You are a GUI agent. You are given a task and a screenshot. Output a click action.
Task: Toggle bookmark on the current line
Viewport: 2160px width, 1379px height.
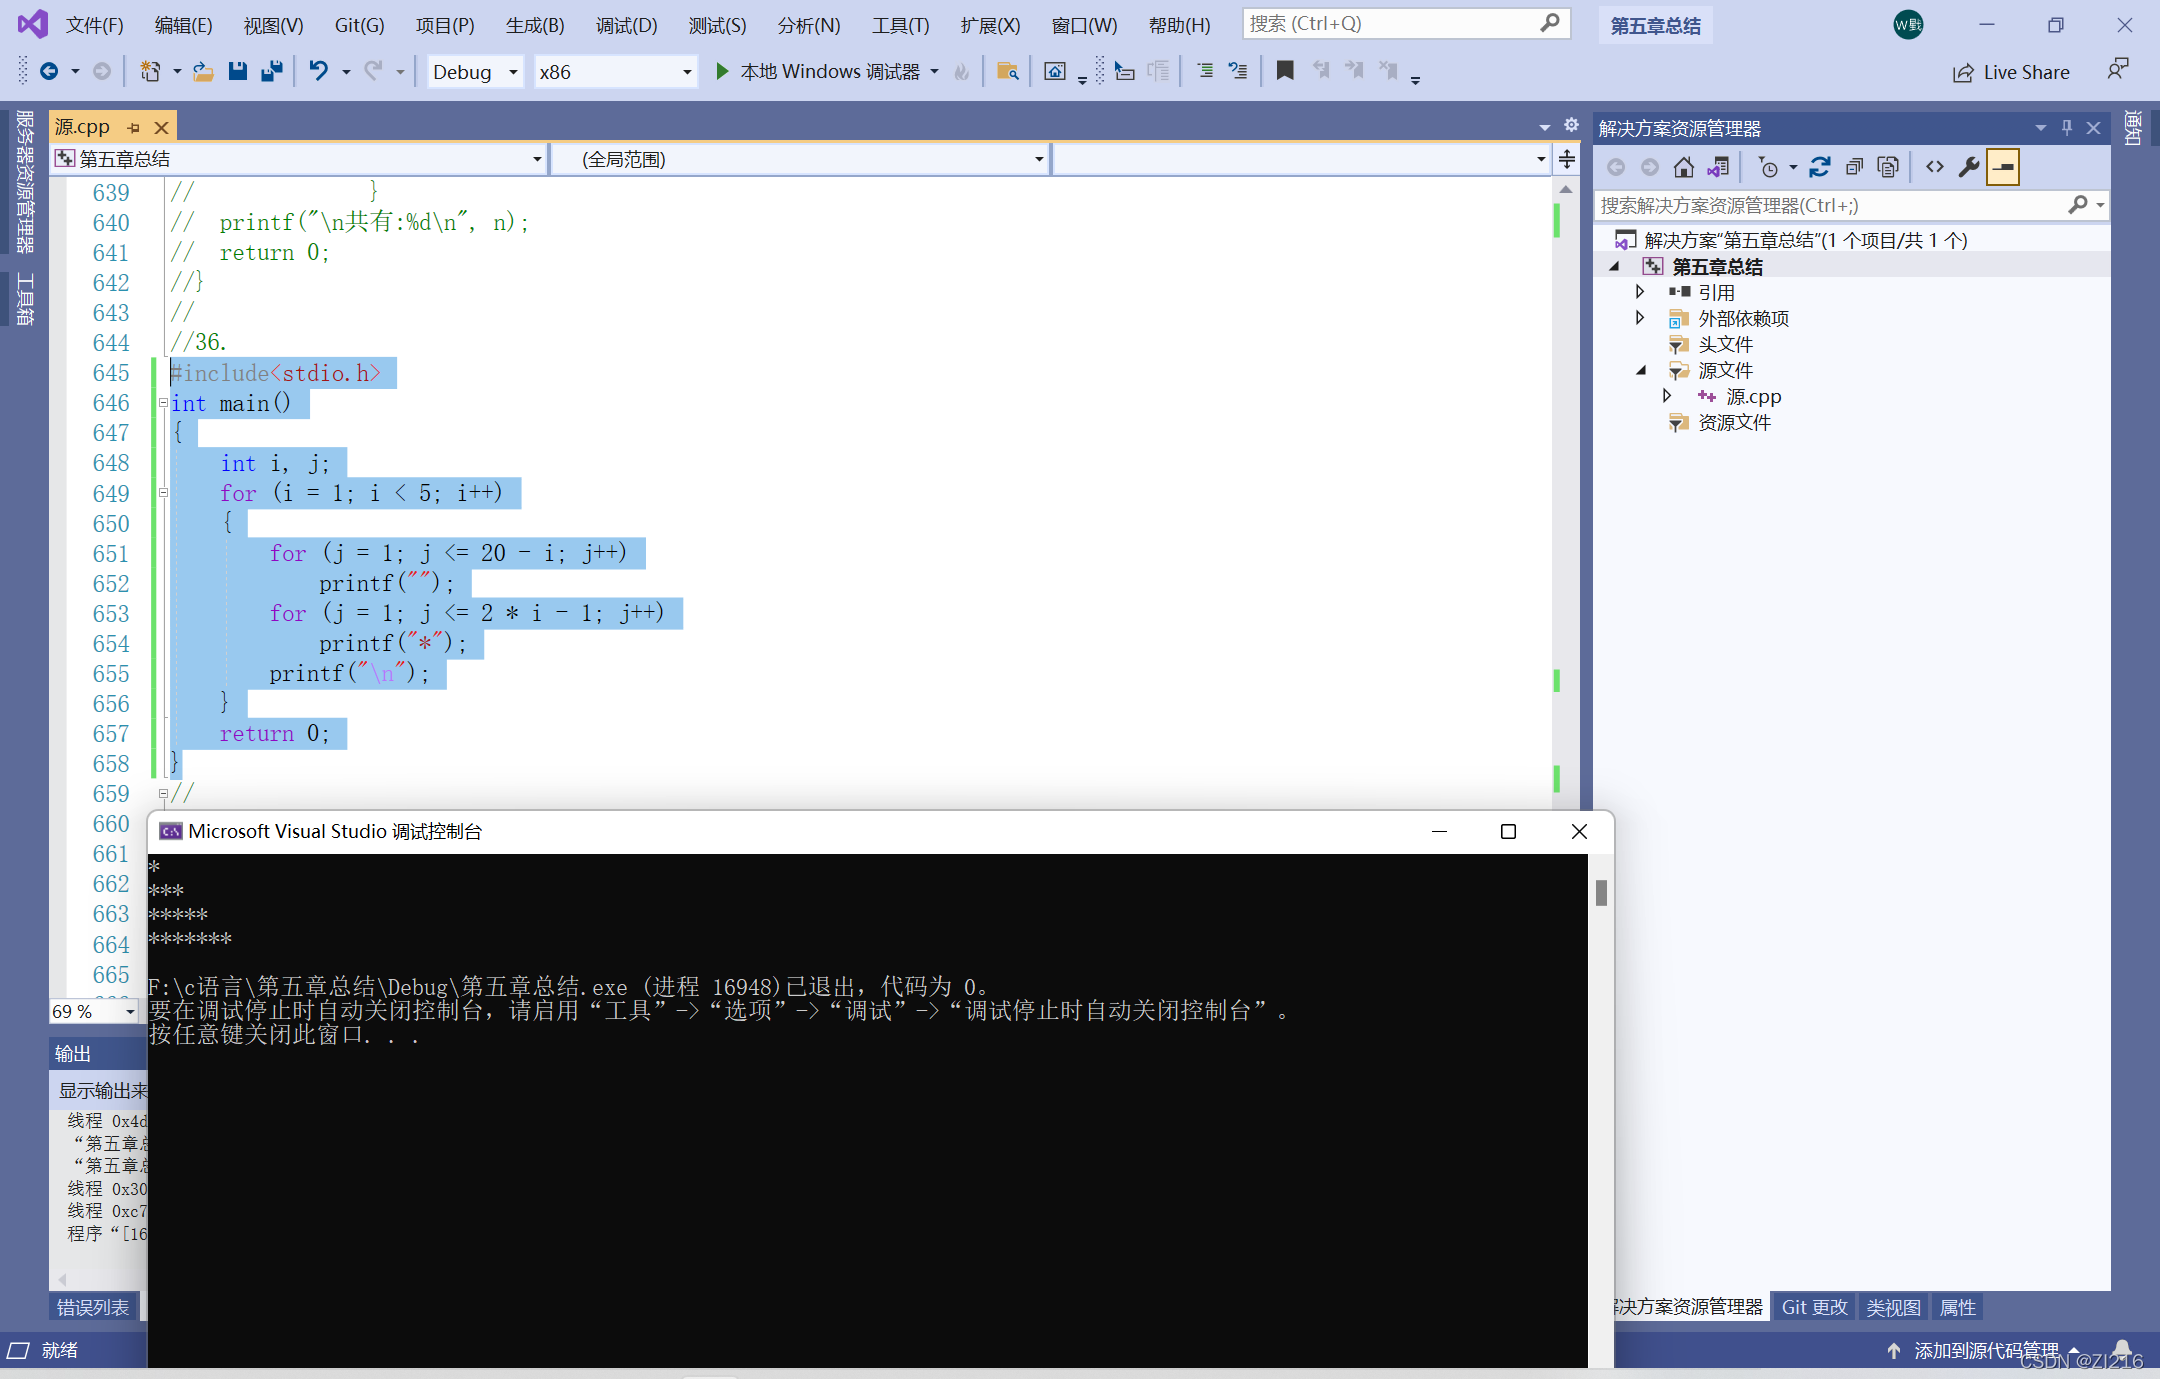[1285, 70]
